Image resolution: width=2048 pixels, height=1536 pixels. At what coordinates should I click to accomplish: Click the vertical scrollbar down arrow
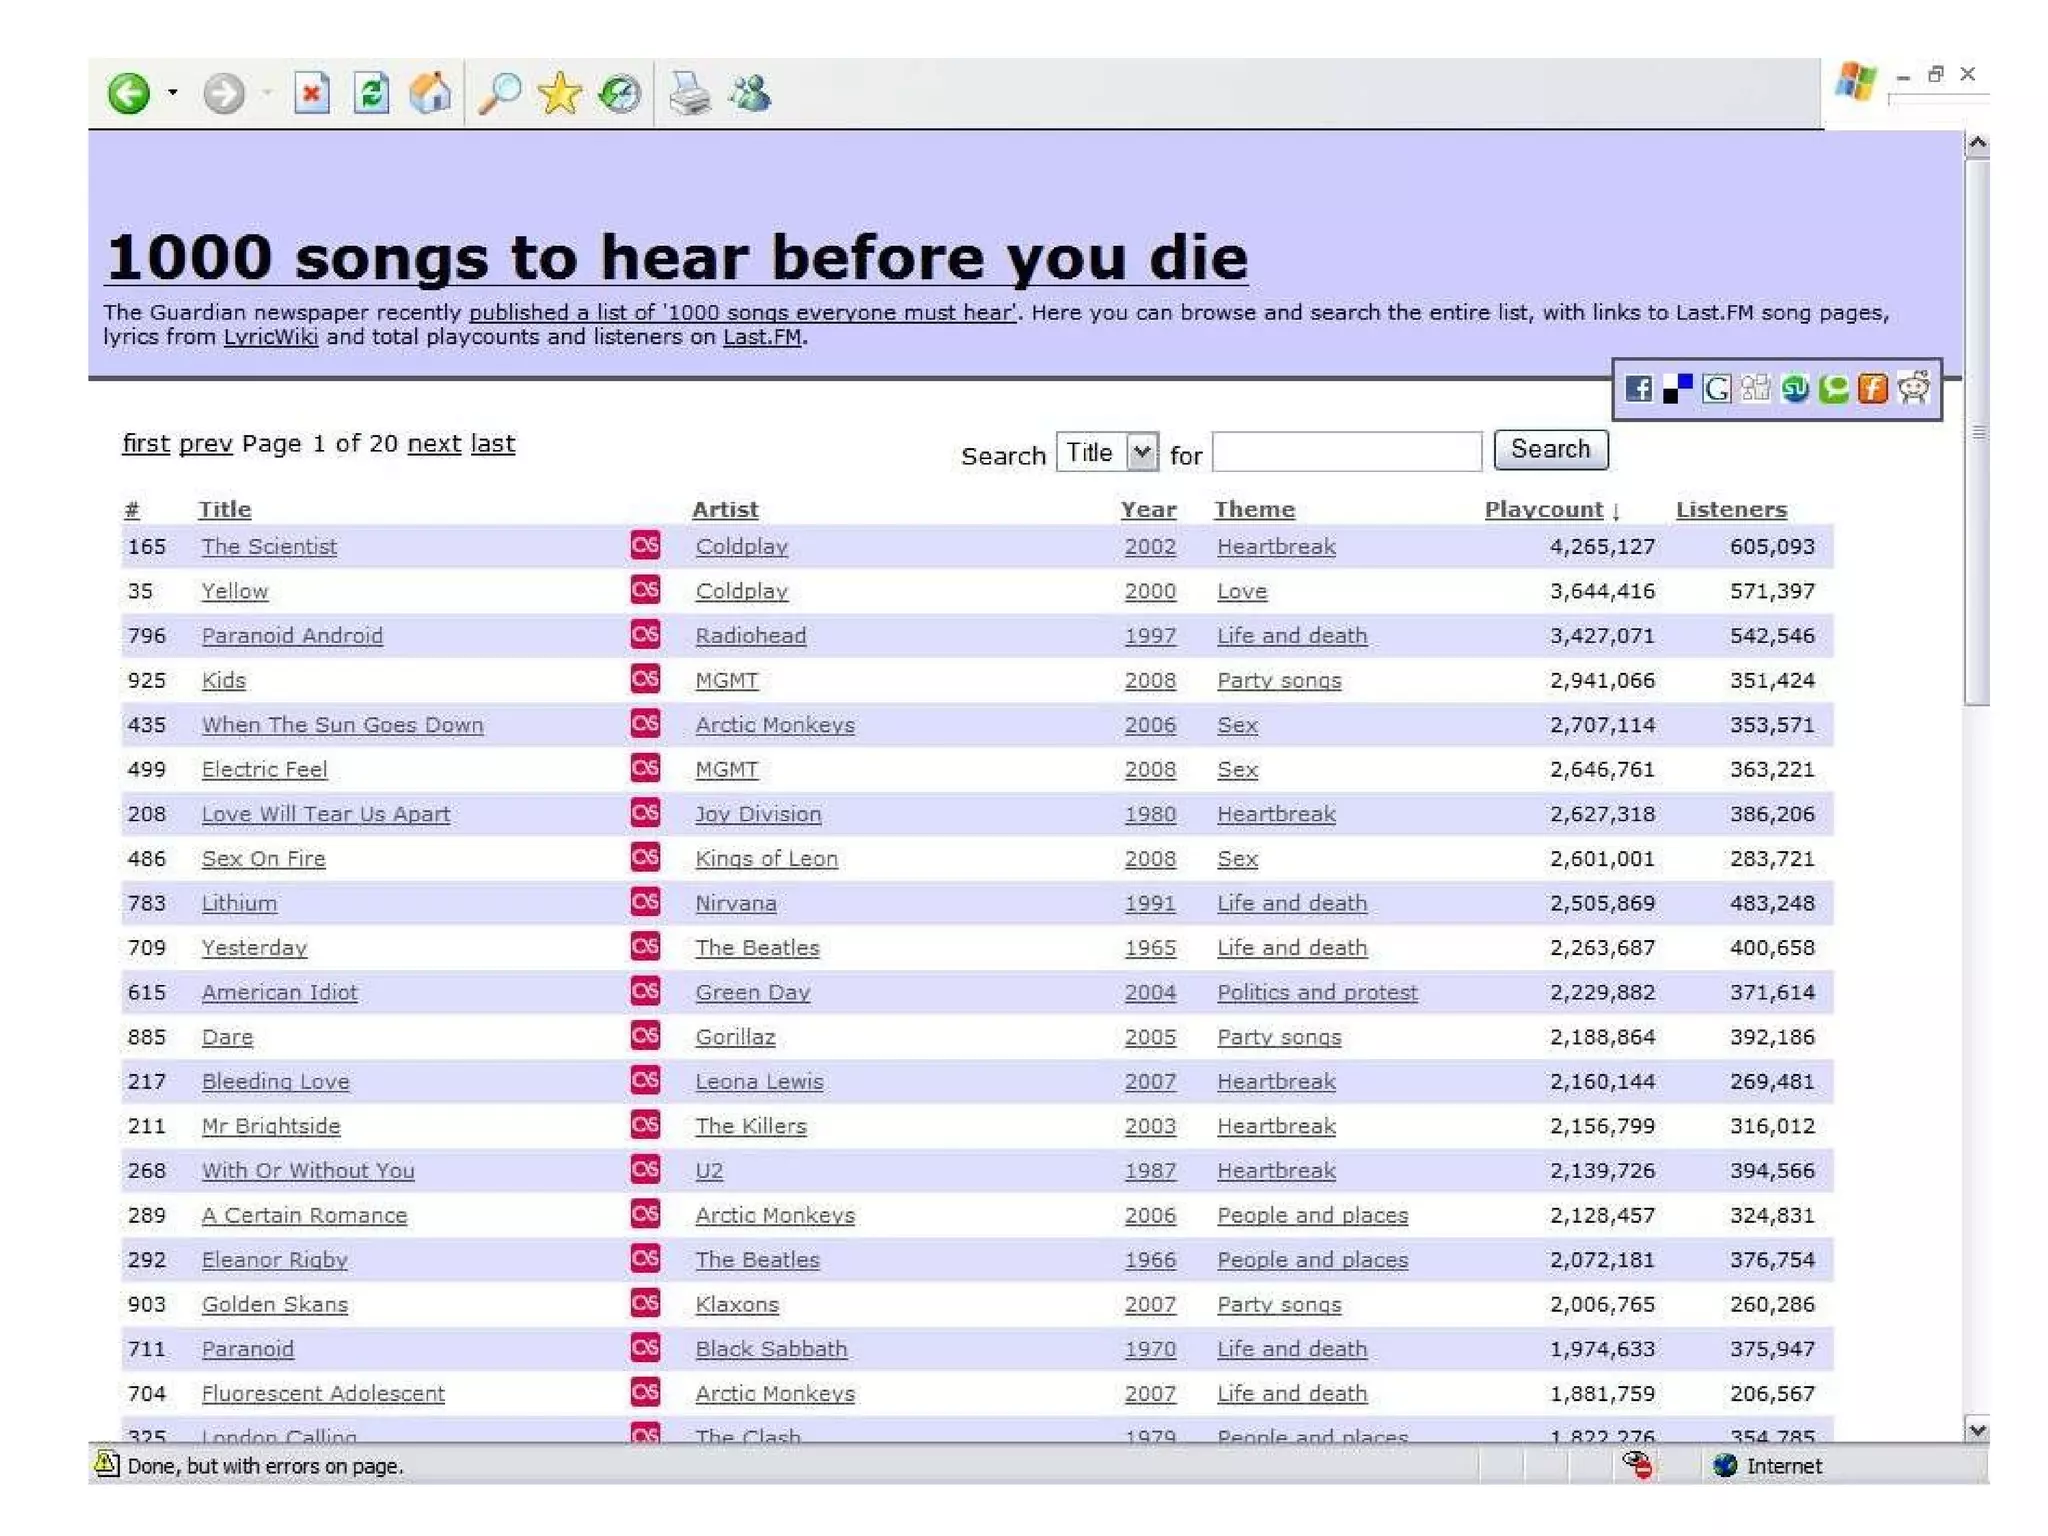[x=1976, y=1430]
